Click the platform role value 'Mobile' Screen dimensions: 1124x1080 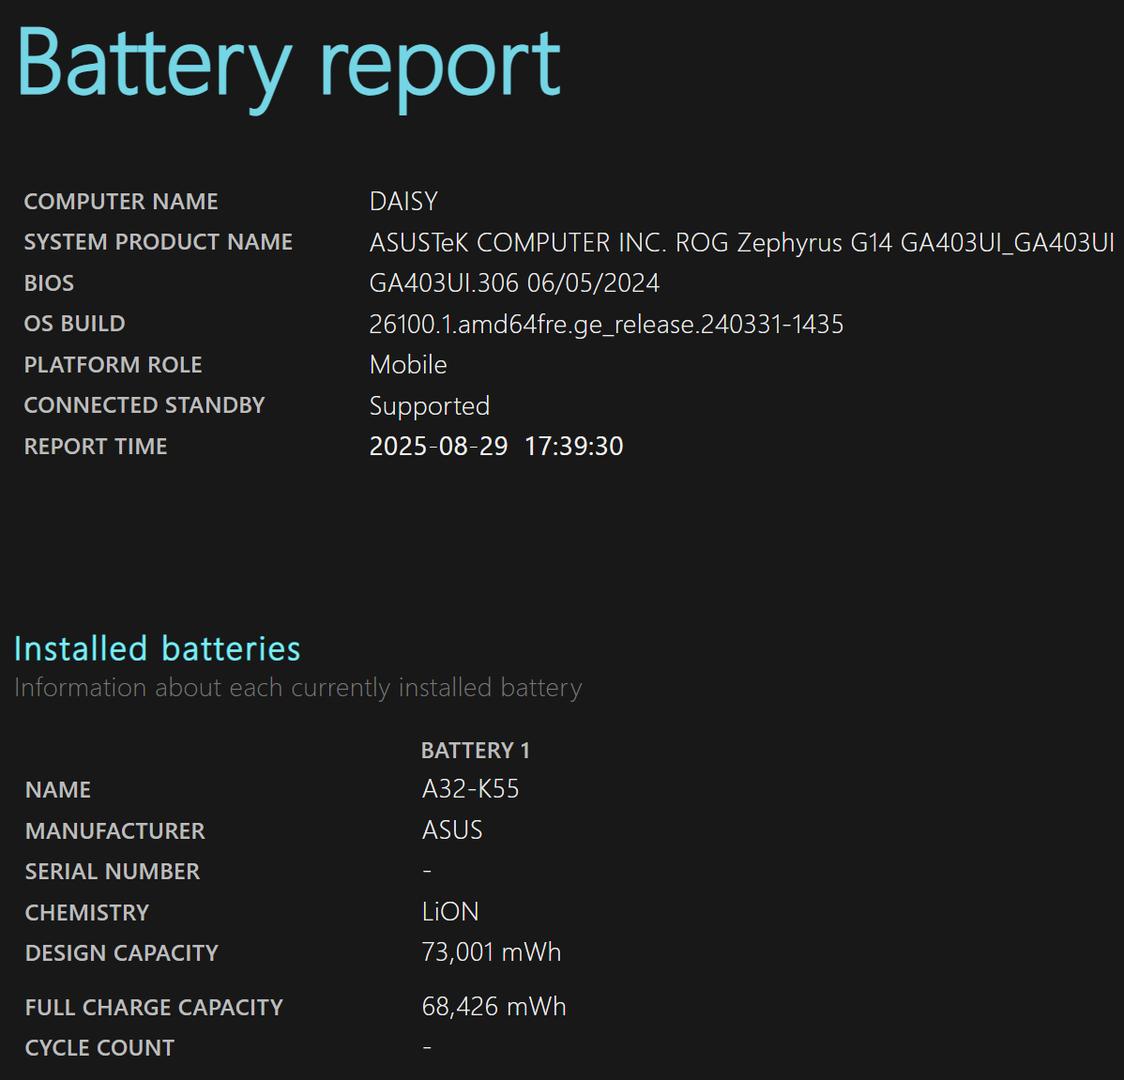(x=408, y=365)
